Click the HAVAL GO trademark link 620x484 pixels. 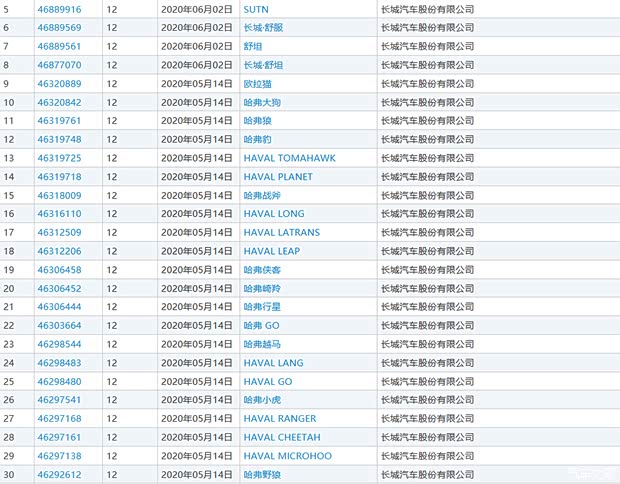pyautogui.click(x=268, y=382)
